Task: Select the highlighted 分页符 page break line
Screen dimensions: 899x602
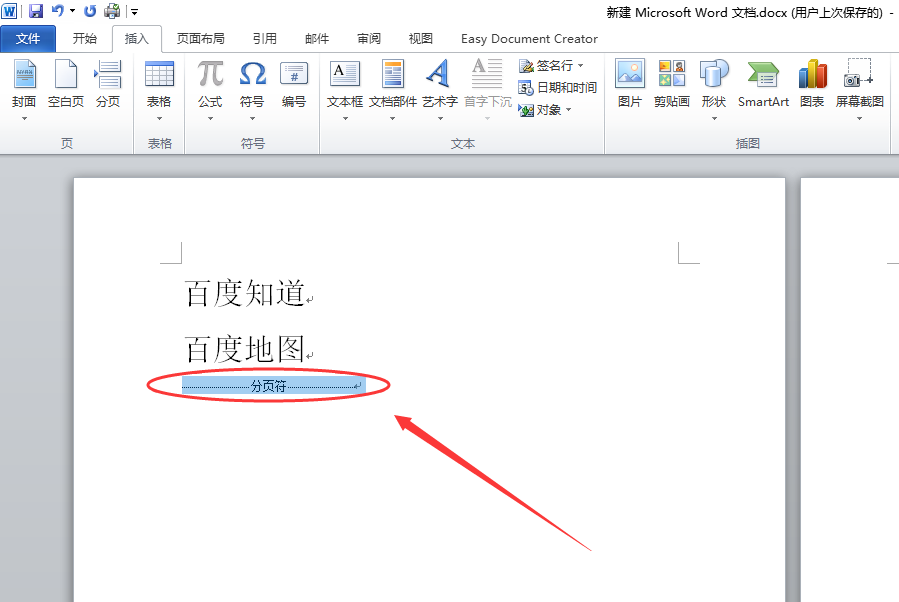Action: (x=273, y=386)
